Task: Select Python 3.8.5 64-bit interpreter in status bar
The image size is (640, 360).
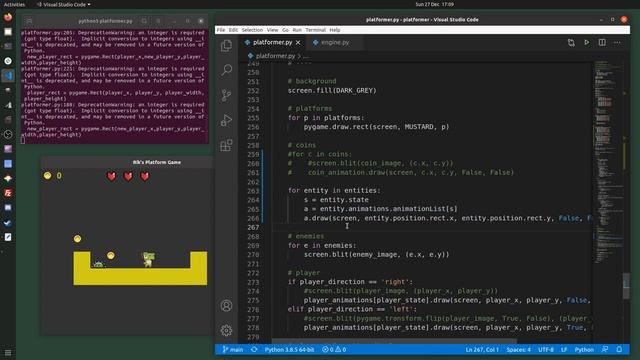Action: point(289,349)
